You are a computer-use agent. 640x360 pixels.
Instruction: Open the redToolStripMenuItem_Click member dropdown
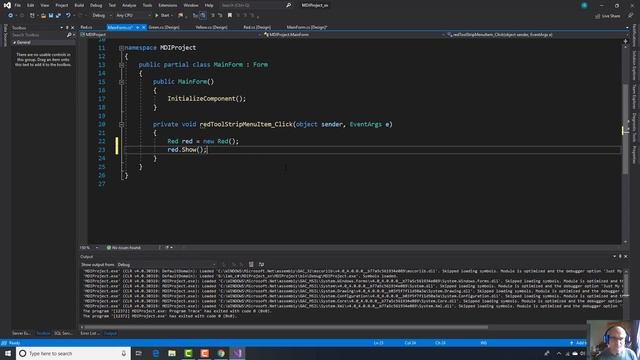click(x=536, y=35)
